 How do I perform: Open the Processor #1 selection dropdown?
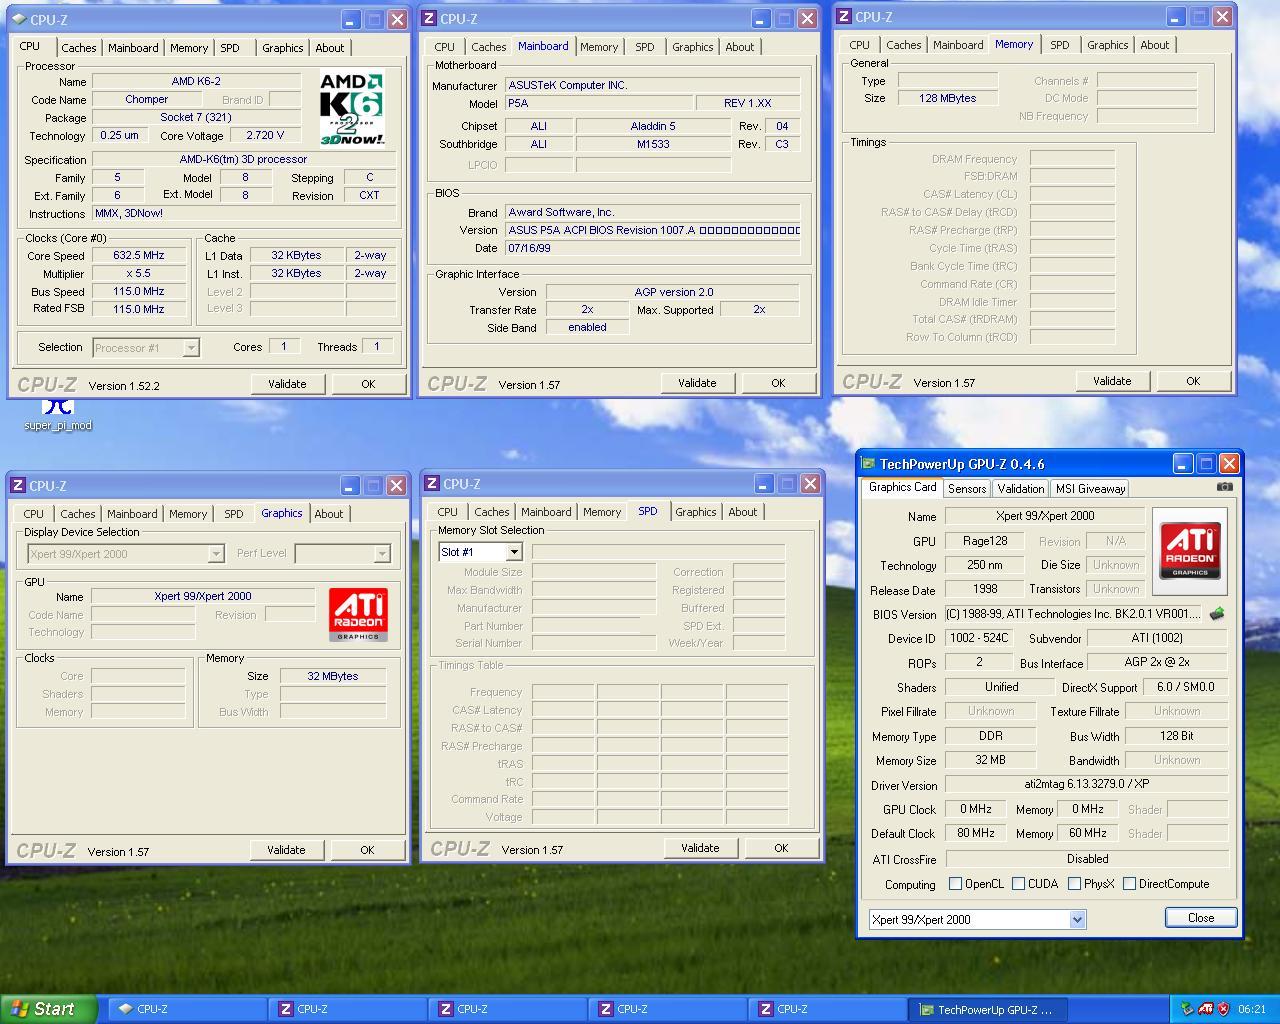pyautogui.click(x=191, y=348)
